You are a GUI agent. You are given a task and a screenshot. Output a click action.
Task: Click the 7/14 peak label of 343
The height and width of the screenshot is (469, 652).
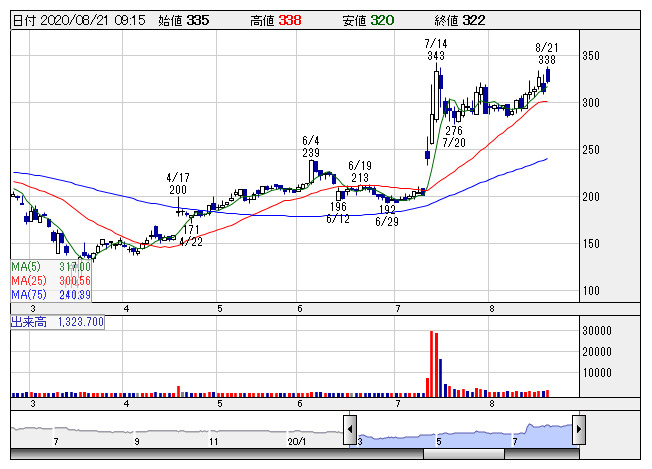pyautogui.click(x=435, y=50)
